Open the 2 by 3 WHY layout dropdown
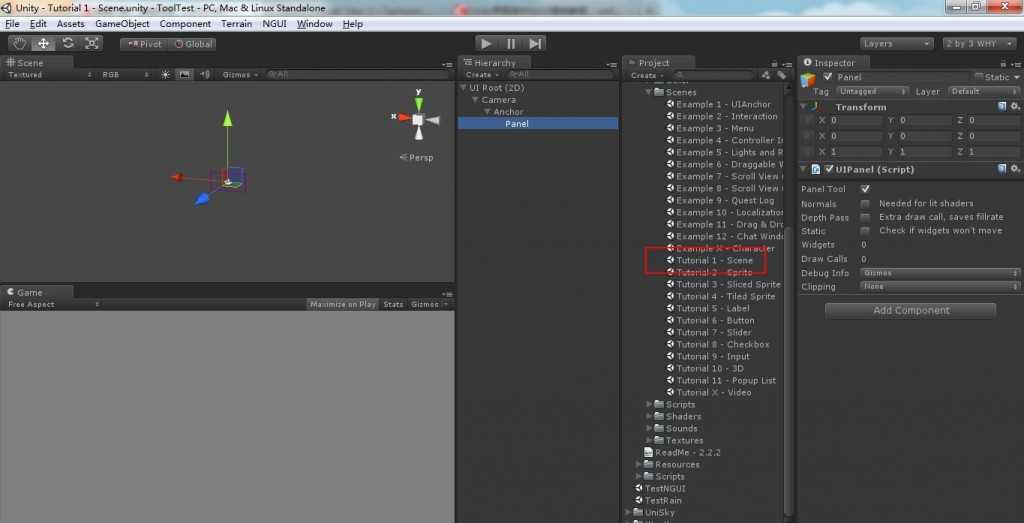1024x523 pixels. [978, 44]
